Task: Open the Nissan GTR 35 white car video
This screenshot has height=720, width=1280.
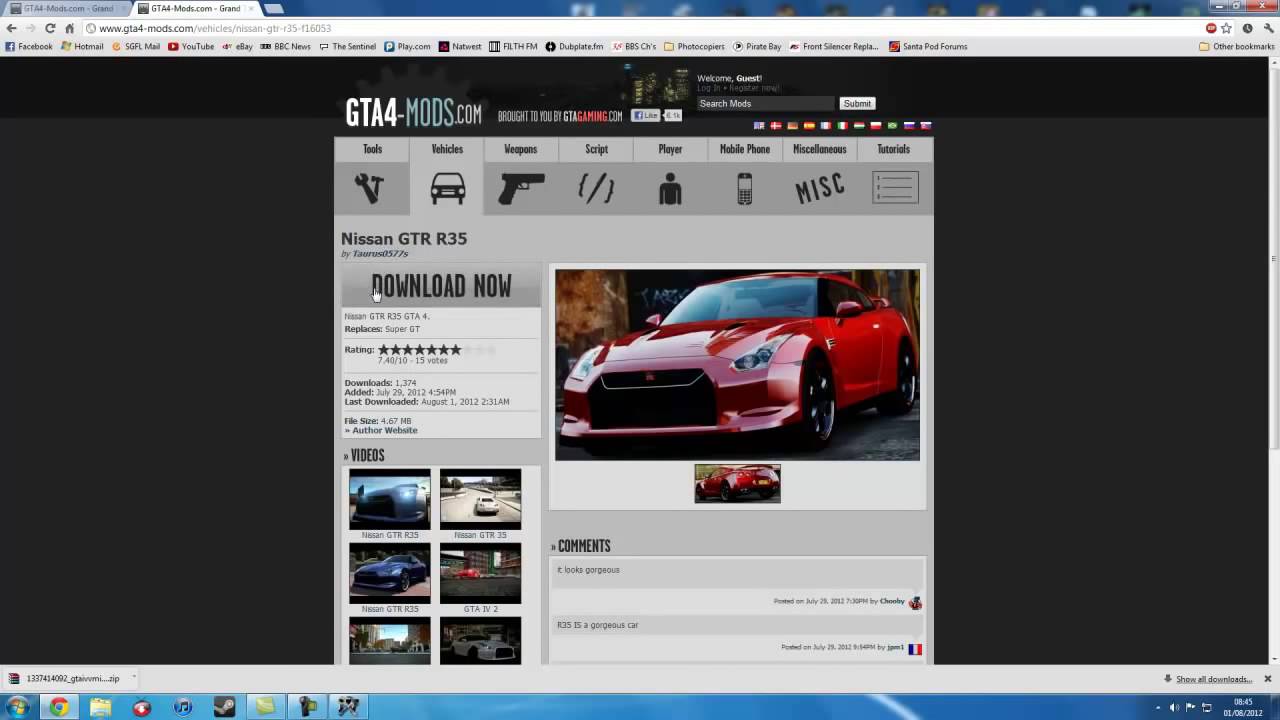Action: click(x=480, y=499)
